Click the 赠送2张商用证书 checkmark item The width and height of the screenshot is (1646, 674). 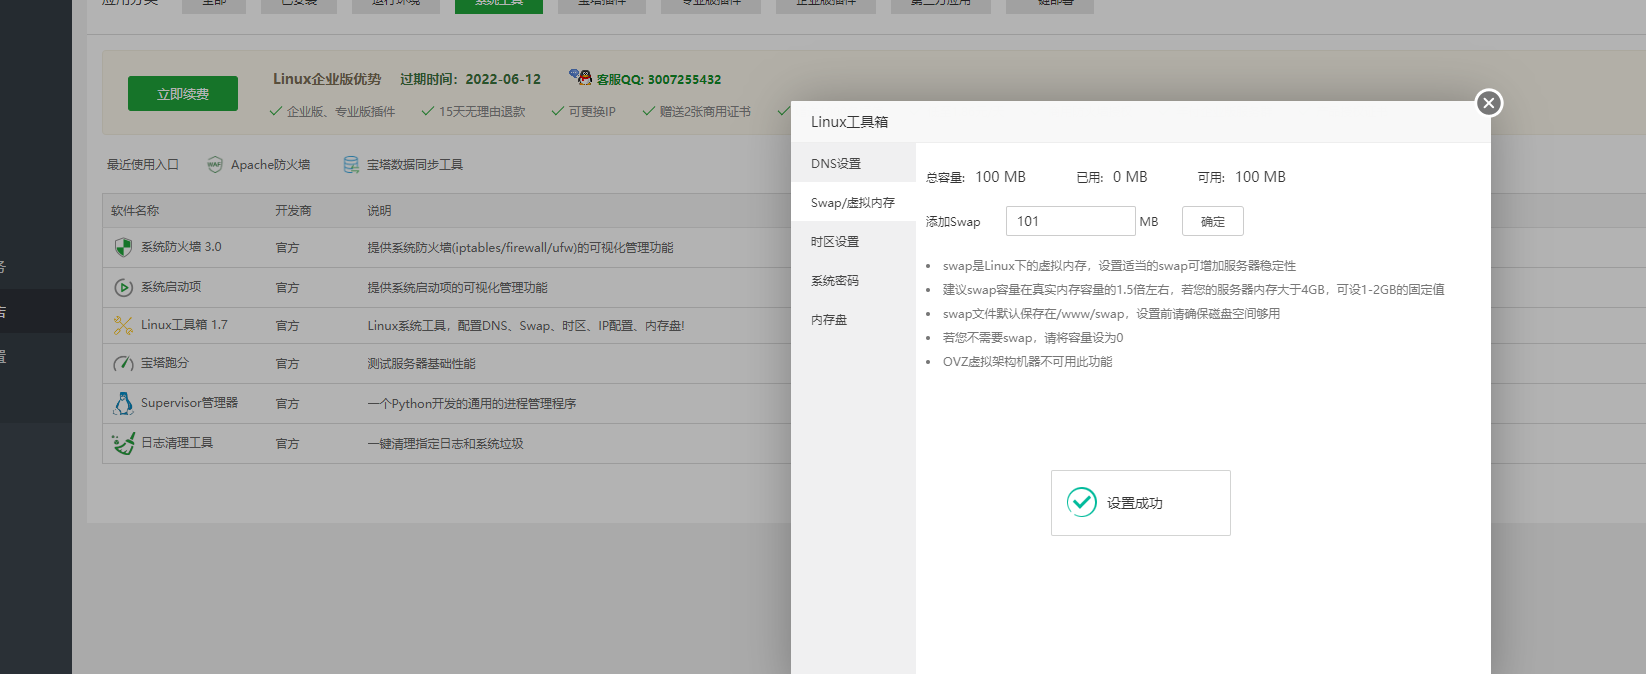(x=696, y=111)
